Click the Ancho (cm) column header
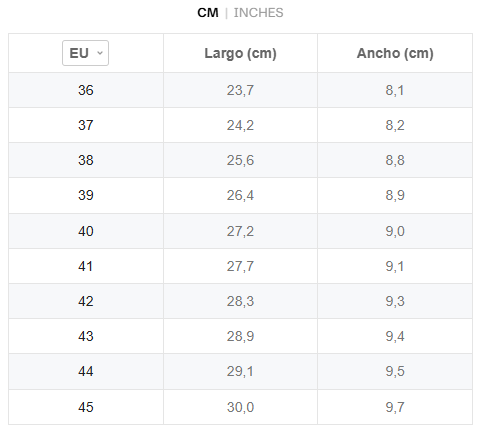This screenshot has height=432, width=482. click(395, 53)
